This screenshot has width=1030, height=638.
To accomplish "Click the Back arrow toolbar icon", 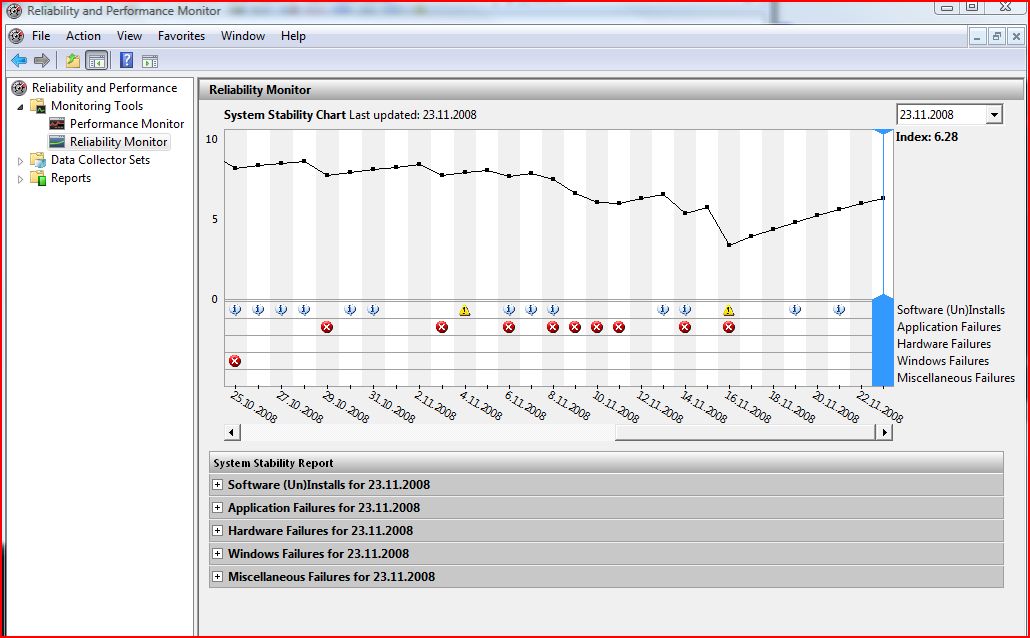I will click(18, 61).
